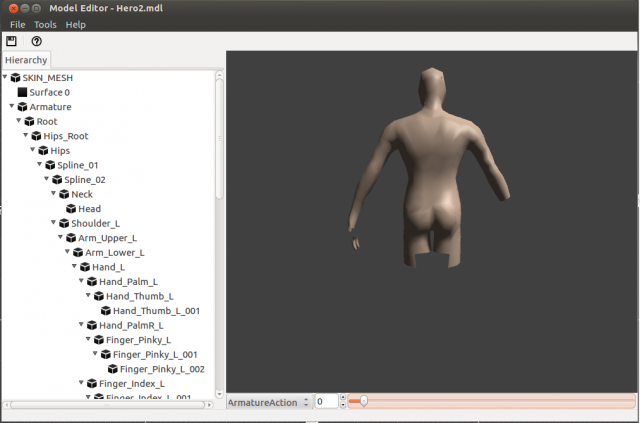Image resolution: width=640 pixels, height=423 pixels.
Task: Select the Arm_Upper_L bone item
Action: coord(107,238)
